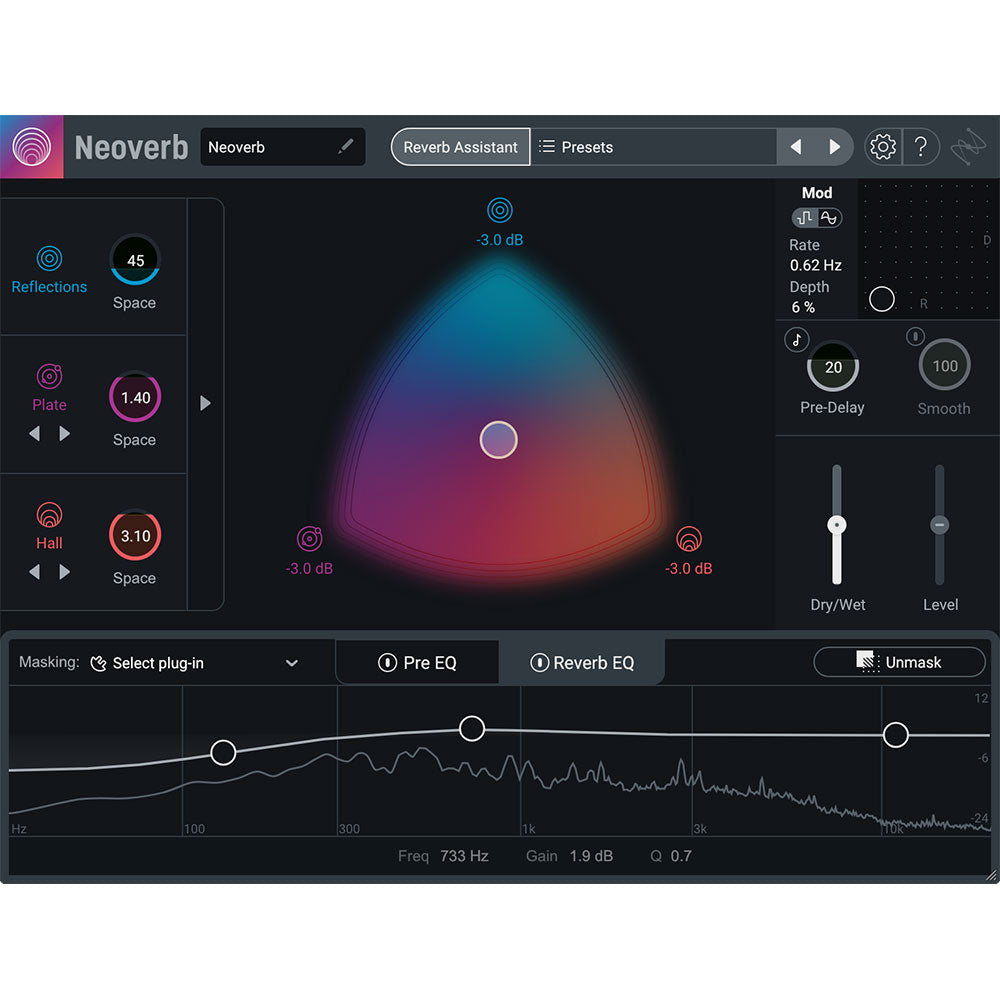Click the Dry/Wet slider handle
Image resolution: width=1000 pixels, height=1000 pixels.
click(x=837, y=523)
